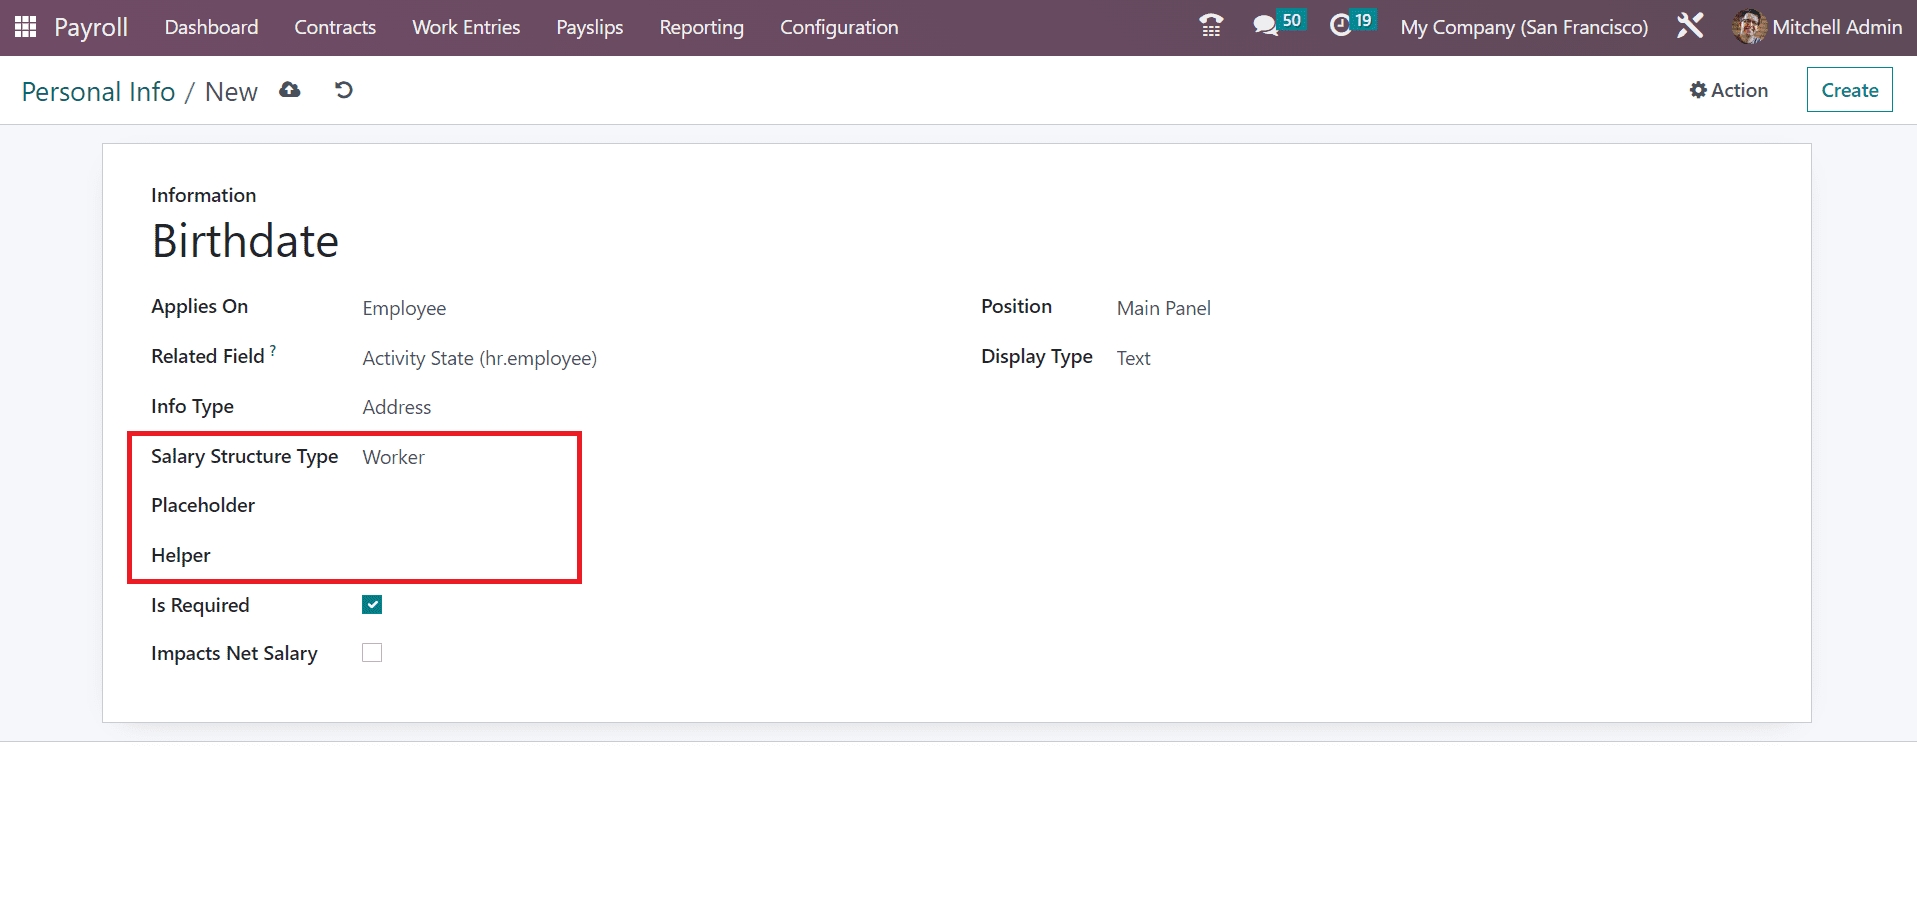Go back to Personal Info breadcrumb
Screen dimensions: 1917x903
tap(98, 92)
